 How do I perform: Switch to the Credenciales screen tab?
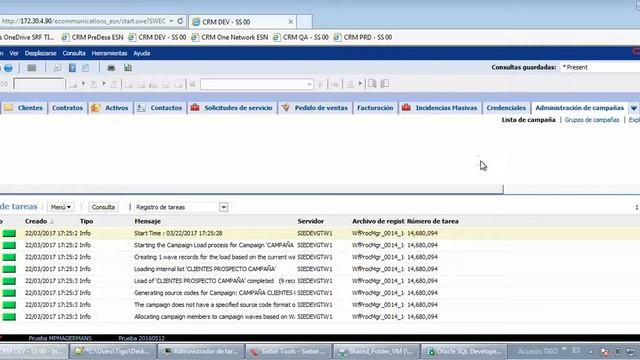coord(506,108)
